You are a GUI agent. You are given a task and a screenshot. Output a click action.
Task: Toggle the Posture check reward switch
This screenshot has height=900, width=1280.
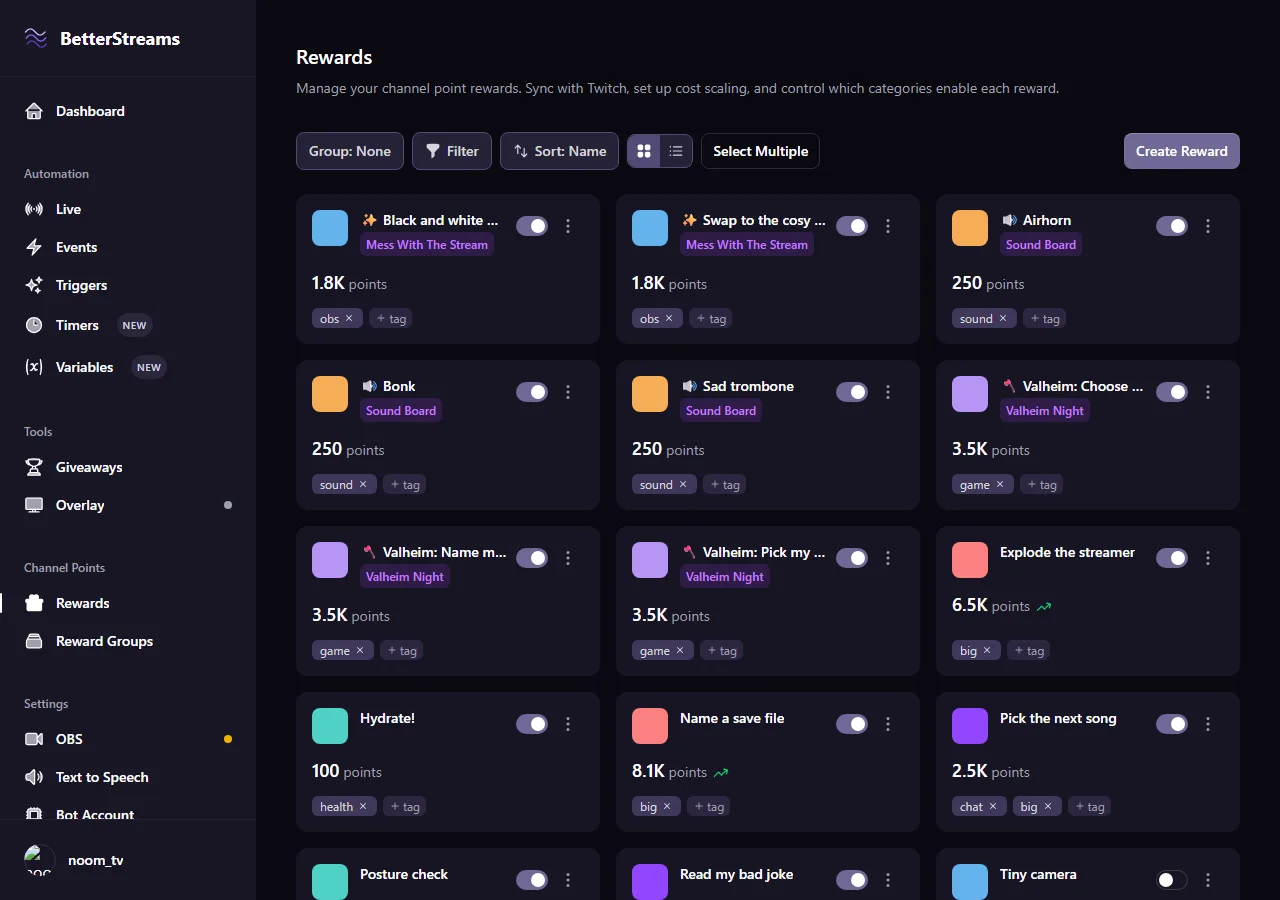(x=532, y=880)
